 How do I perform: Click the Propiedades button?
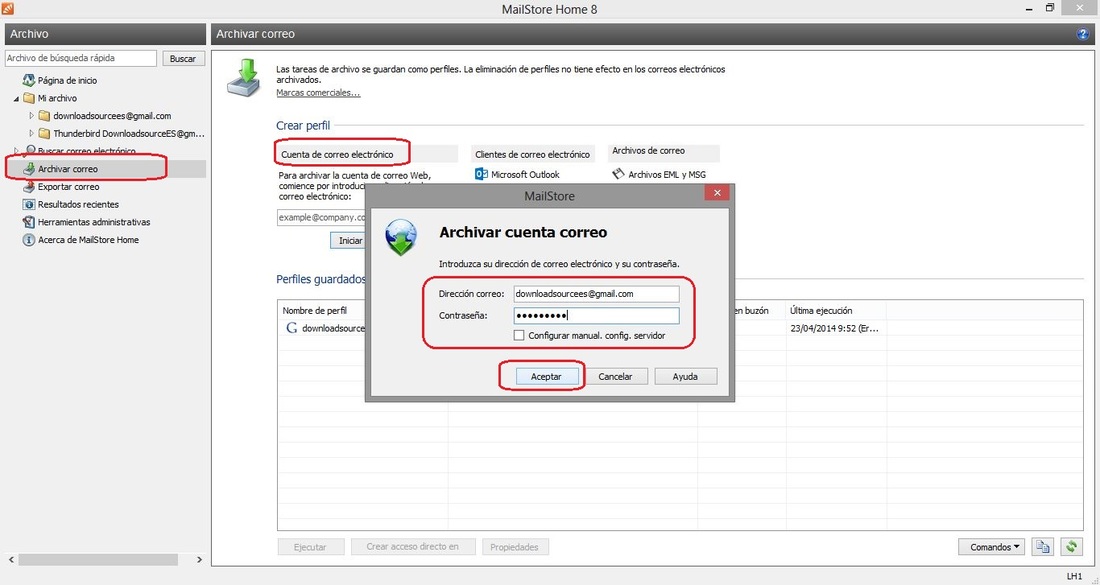[x=514, y=547]
